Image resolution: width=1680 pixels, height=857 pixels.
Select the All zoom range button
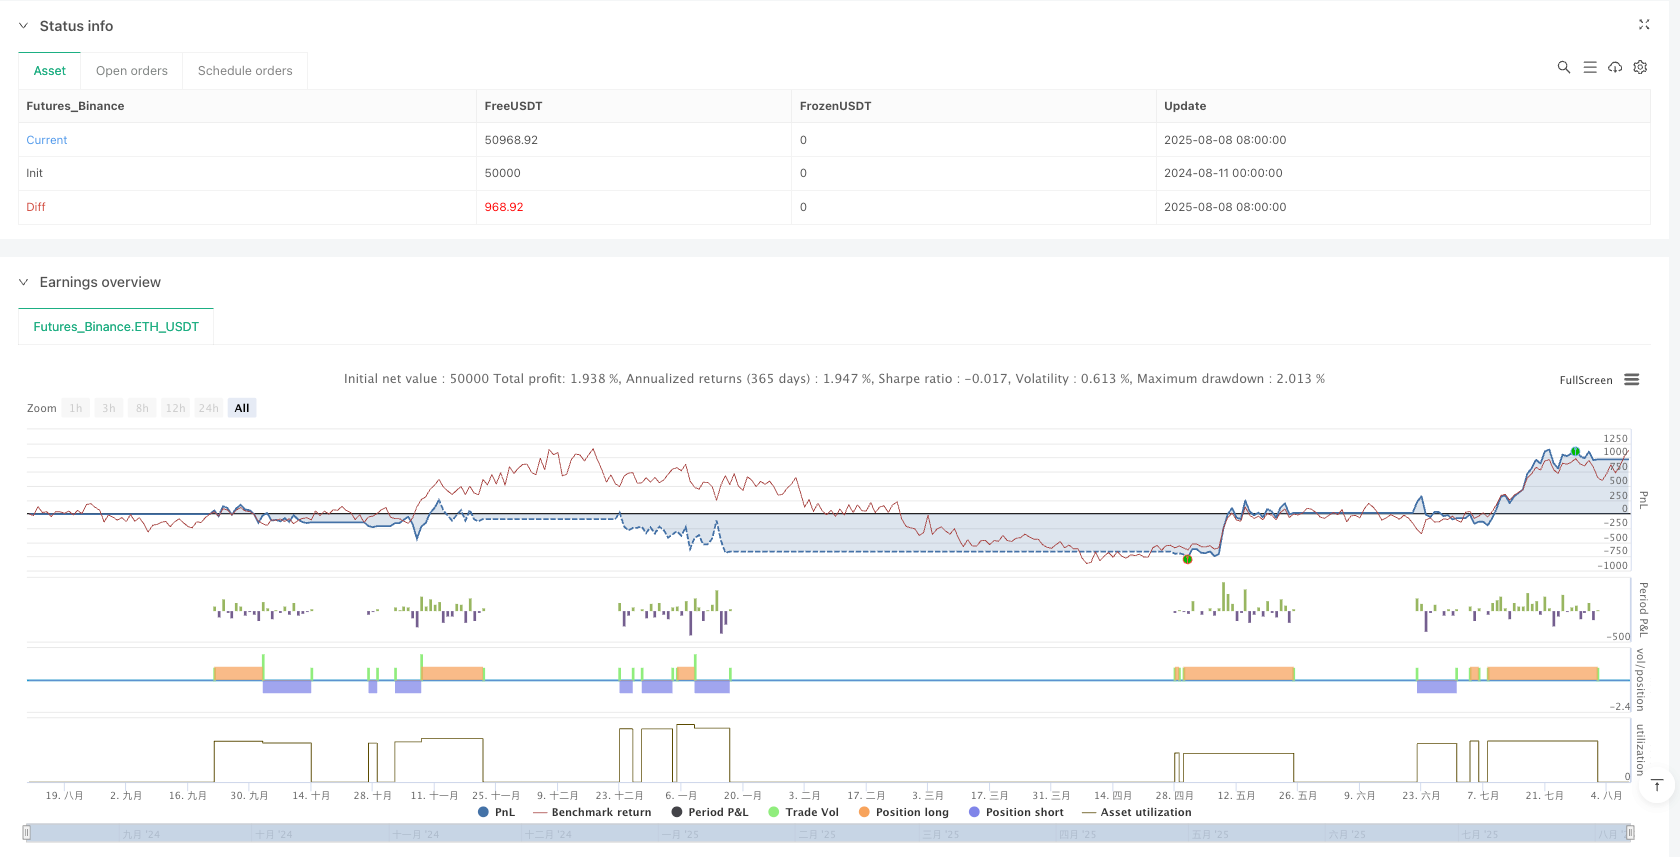click(242, 408)
